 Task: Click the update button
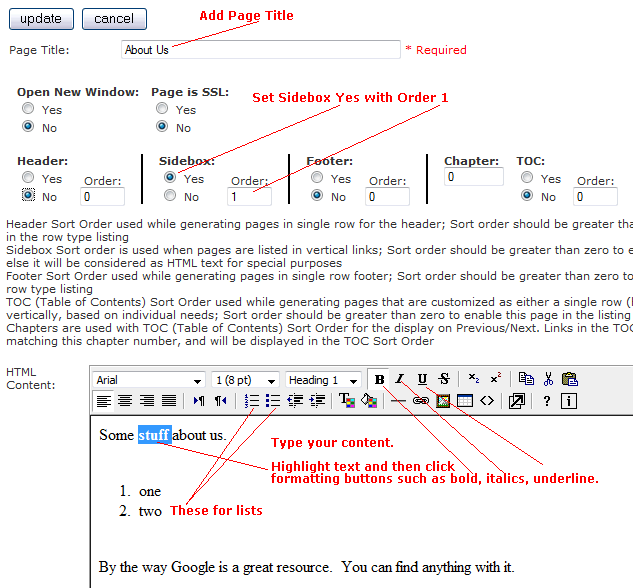pyautogui.click(x=41, y=19)
